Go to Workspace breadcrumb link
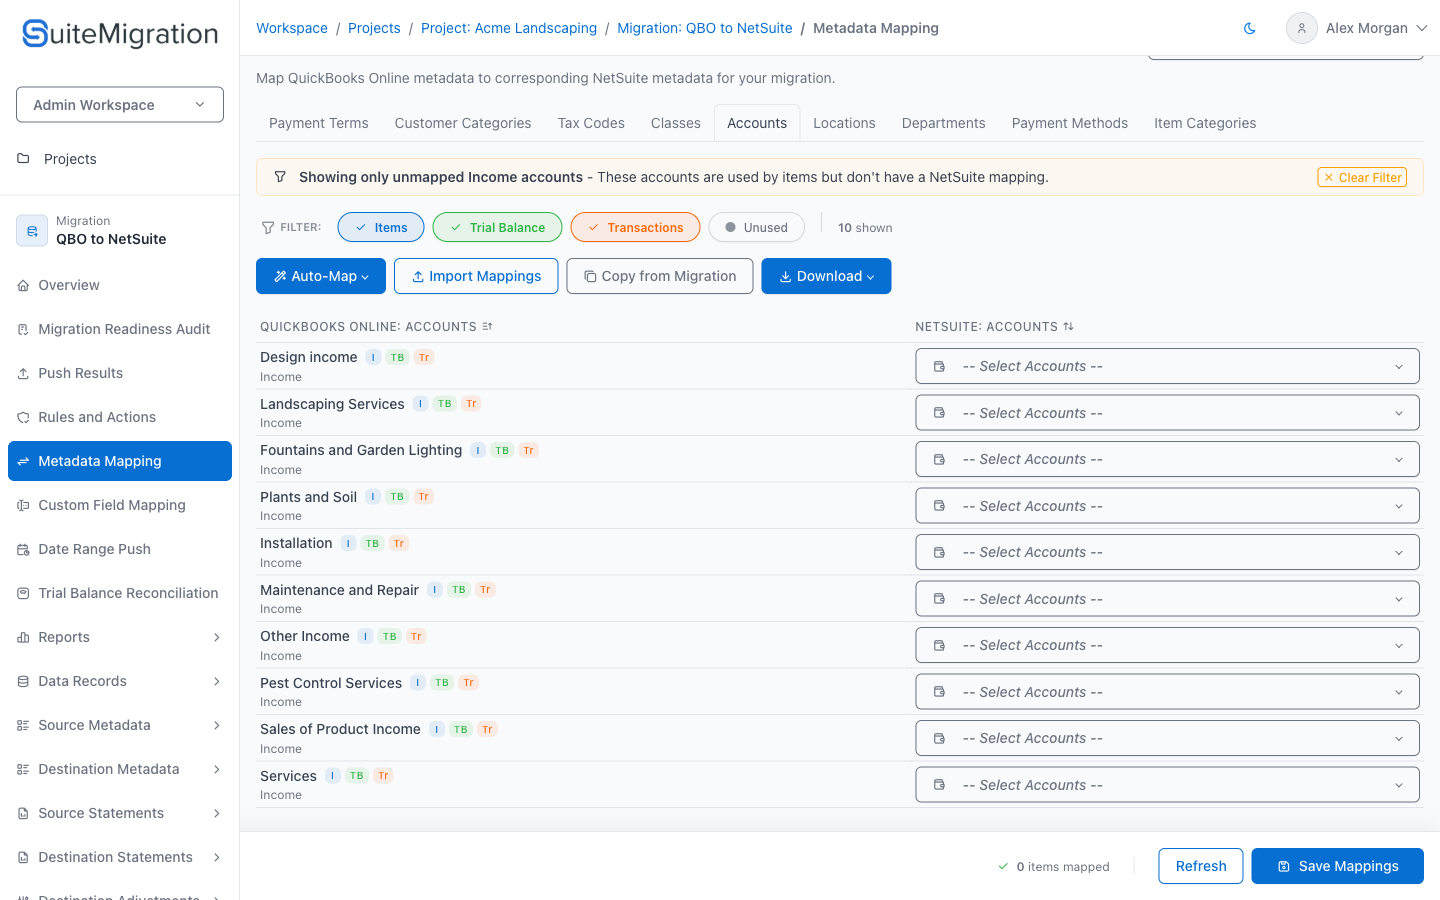This screenshot has width=1440, height=900. pyautogui.click(x=292, y=28)
